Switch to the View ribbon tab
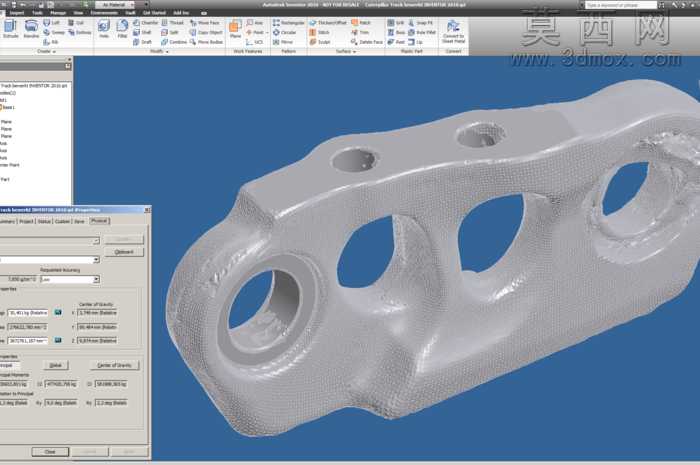The image size is (700, 465). pos(78,13)
